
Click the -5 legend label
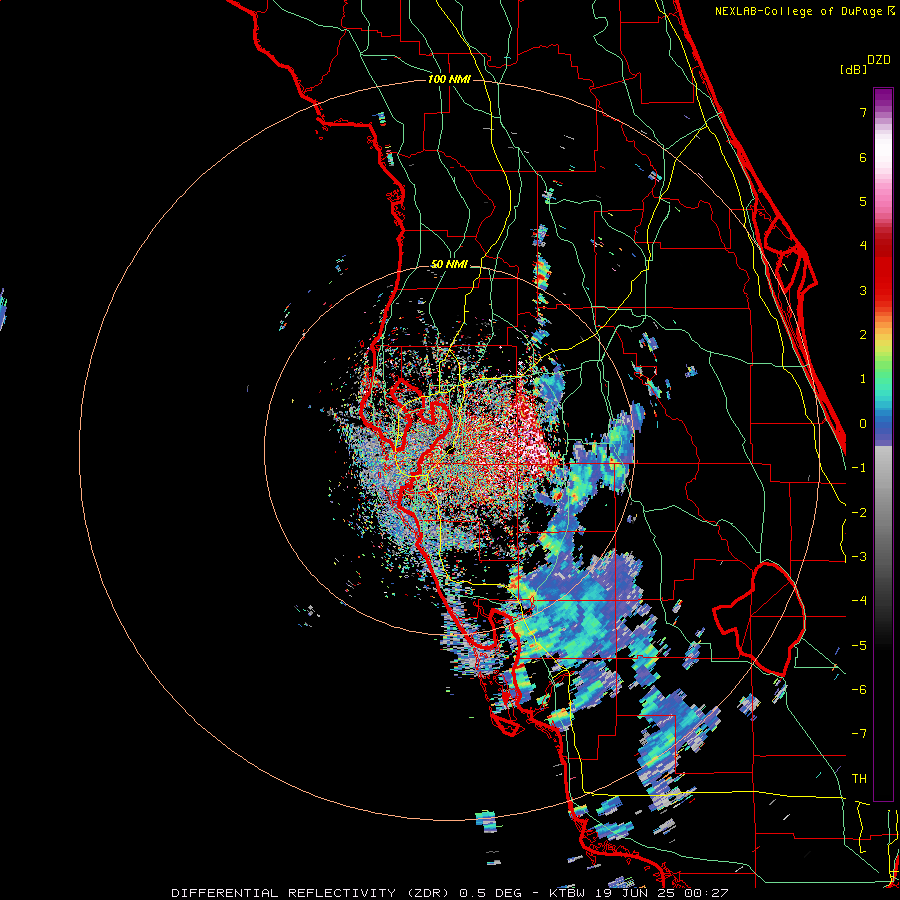point(859,645)
